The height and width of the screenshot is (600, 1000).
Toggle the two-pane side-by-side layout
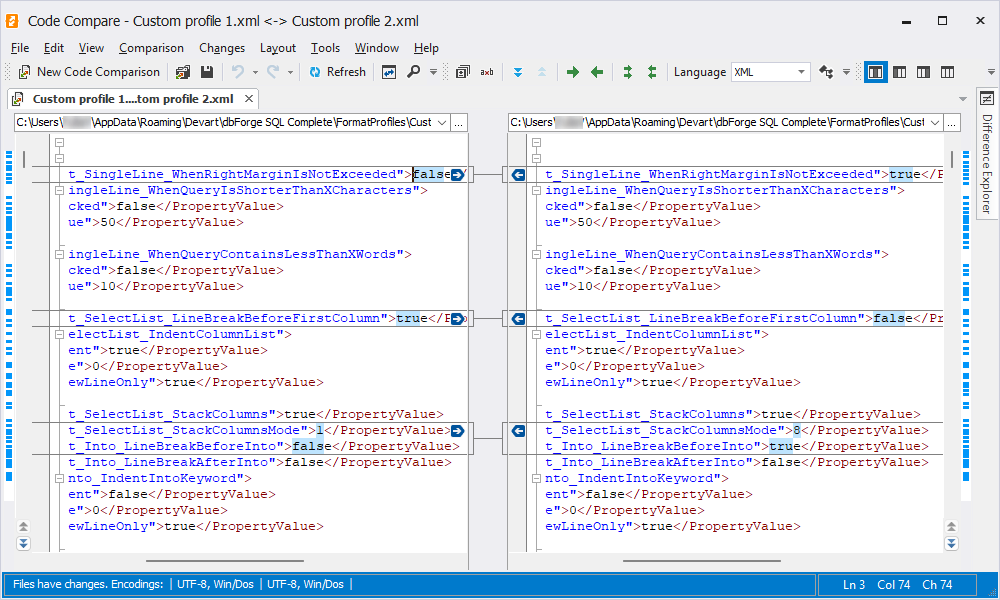click(x=876, y=72)
